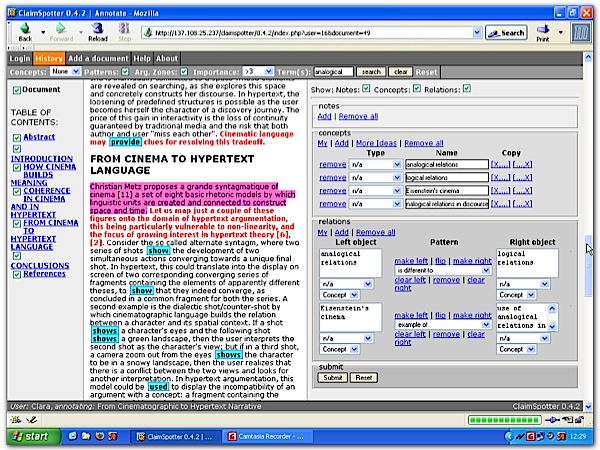
Task: Open the History menu item
Action: tap(49, 59)
